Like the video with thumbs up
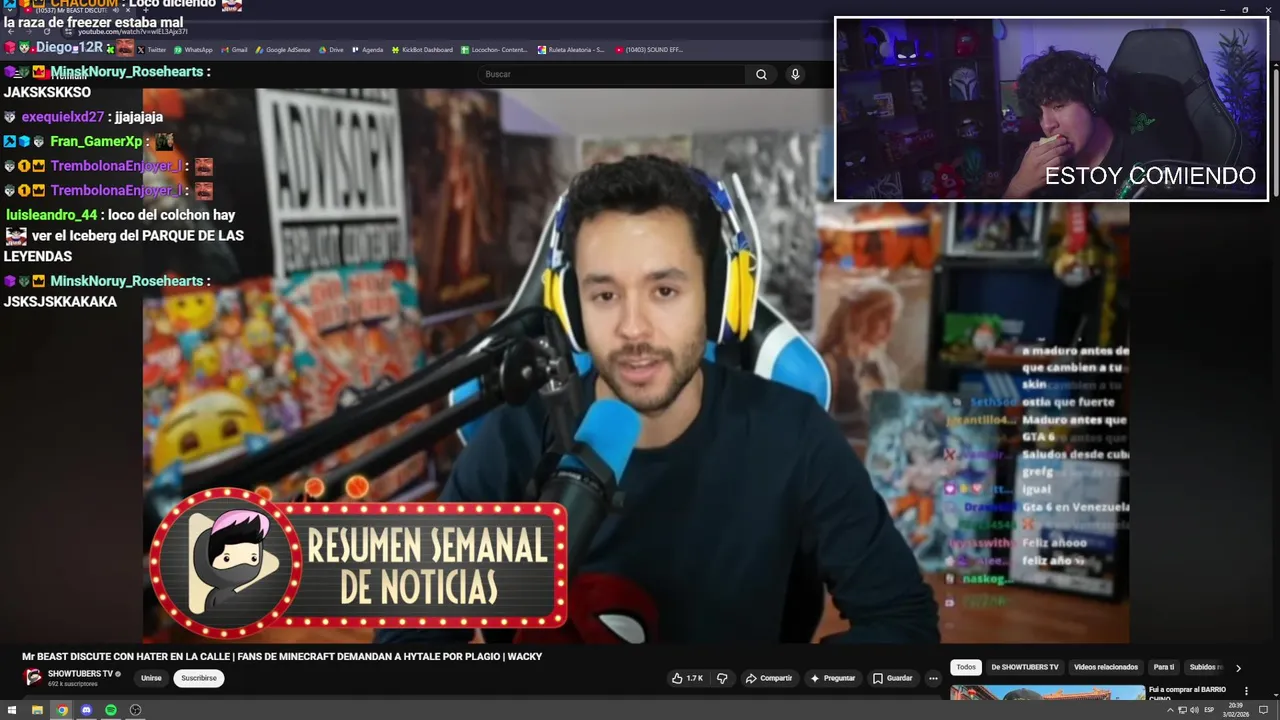 click(x=687, y=678)
